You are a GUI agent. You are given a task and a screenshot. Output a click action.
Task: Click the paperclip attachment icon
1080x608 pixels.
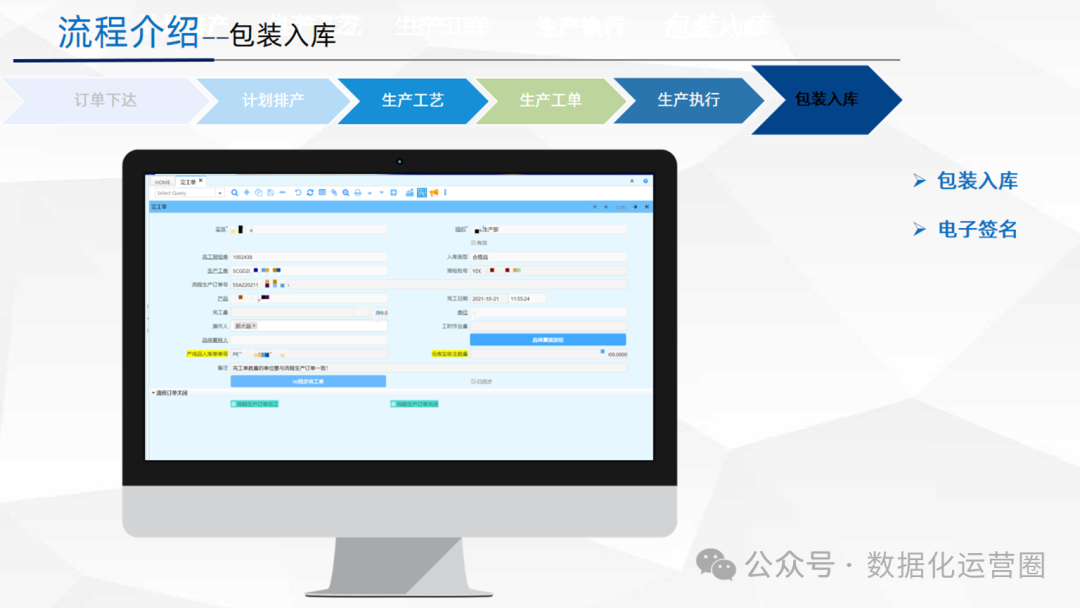(334, 193)
